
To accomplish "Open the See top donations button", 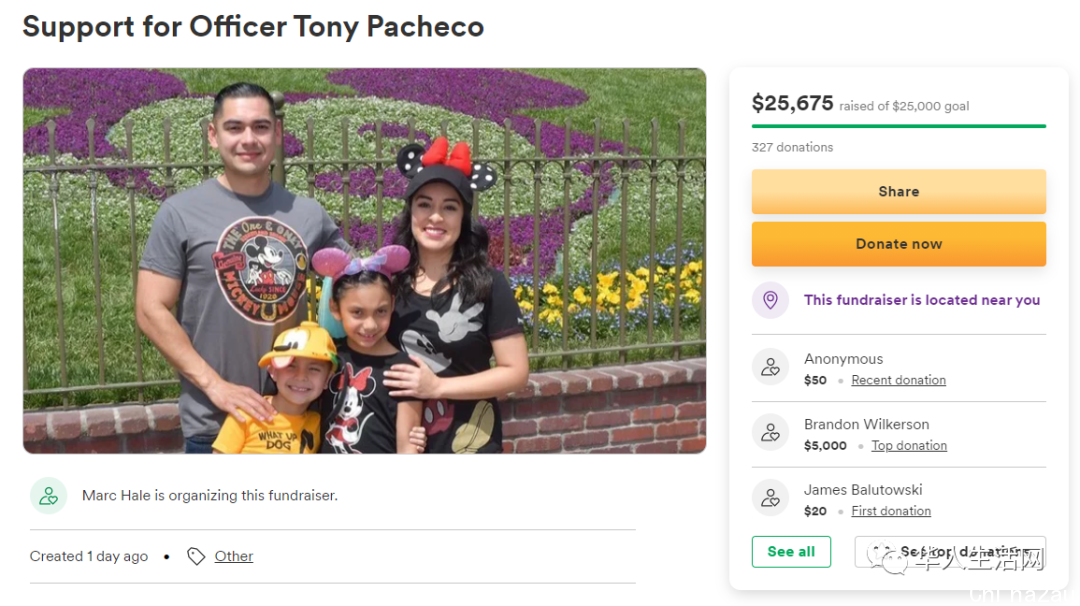I will pyautogui.click(x=950, y=552).
